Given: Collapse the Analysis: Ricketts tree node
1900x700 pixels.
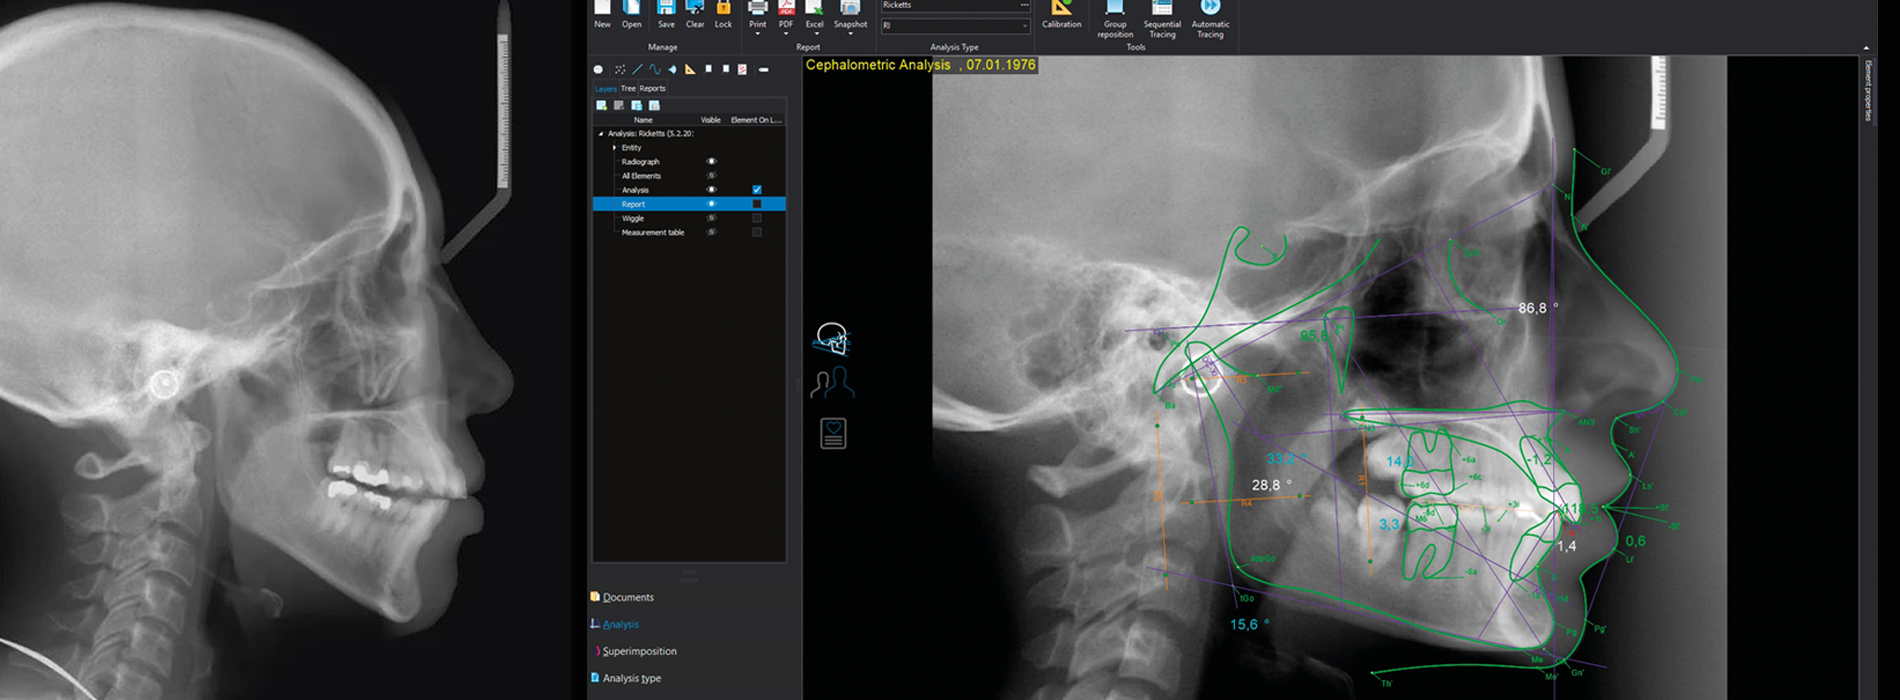Looking at the screenshot, I should [x=601, y=133].
